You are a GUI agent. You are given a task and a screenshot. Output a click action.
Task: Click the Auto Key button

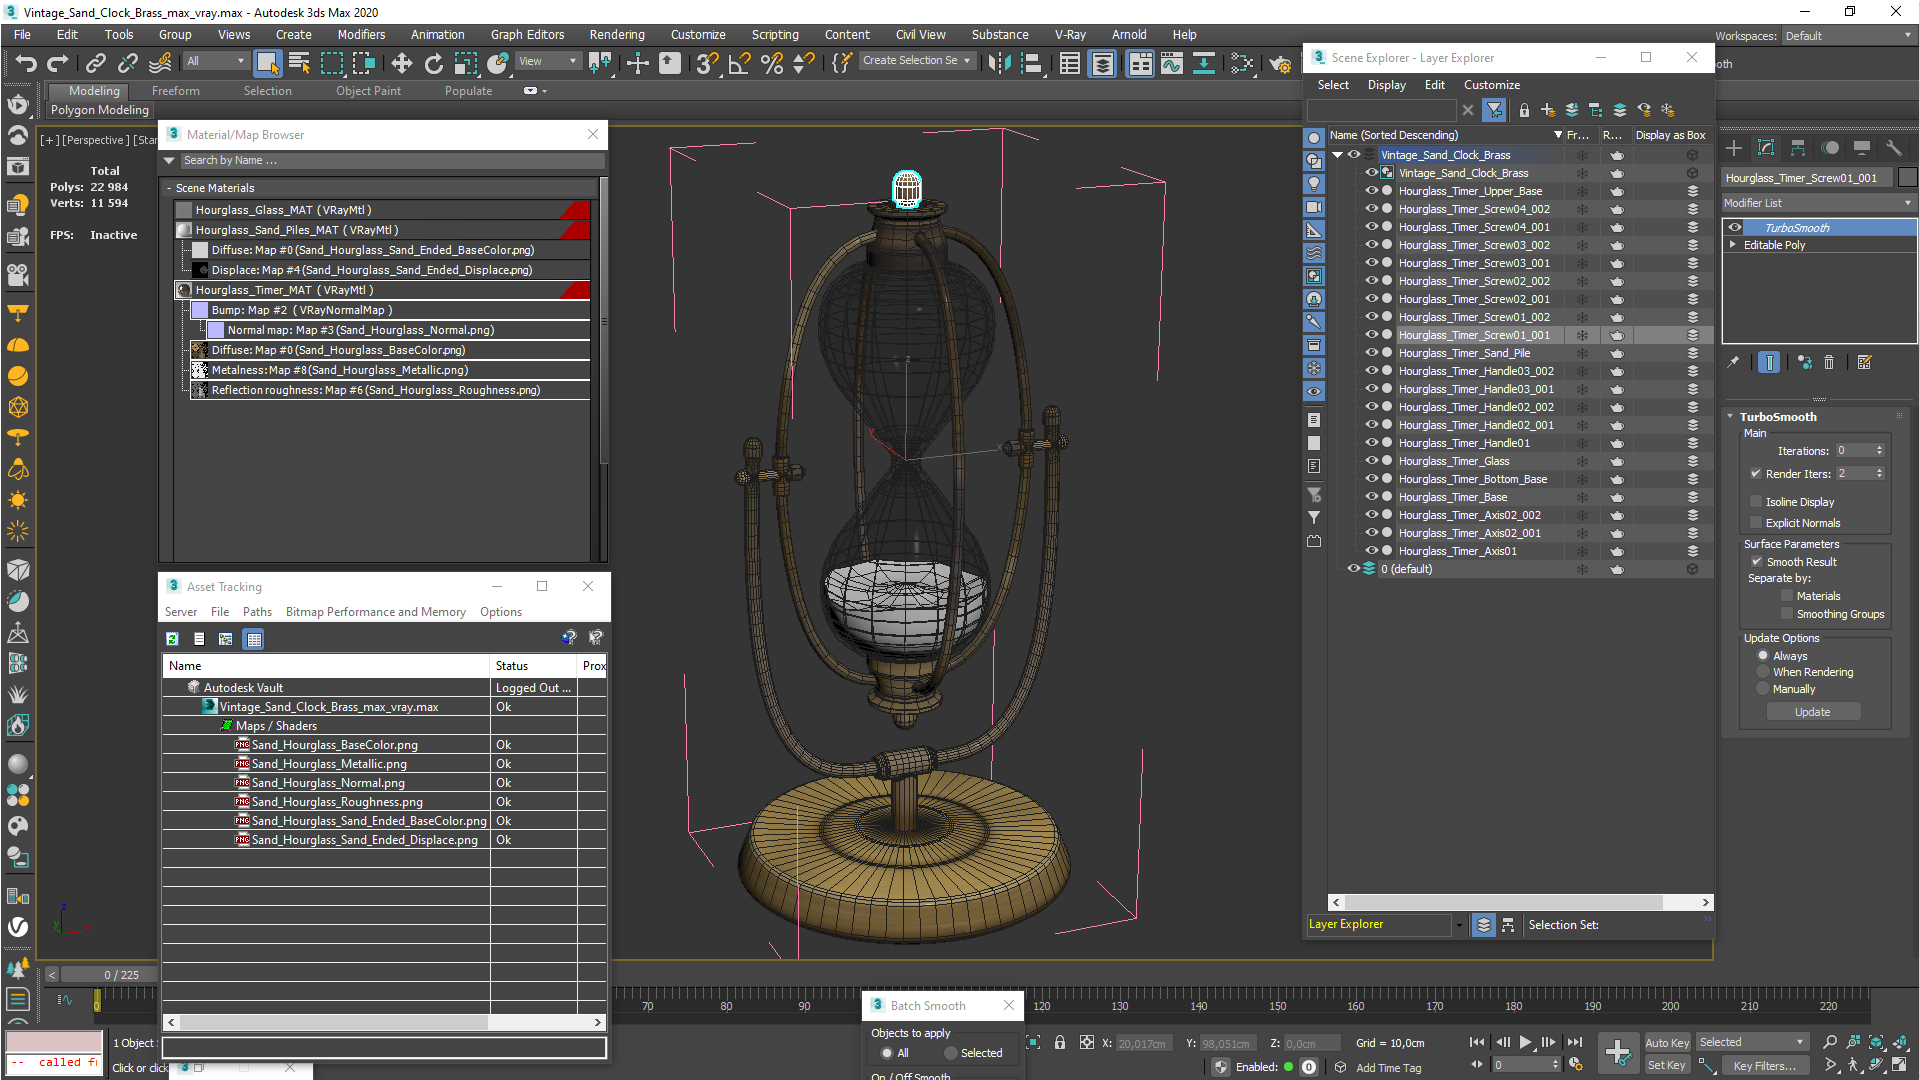click(1667, 1043)
